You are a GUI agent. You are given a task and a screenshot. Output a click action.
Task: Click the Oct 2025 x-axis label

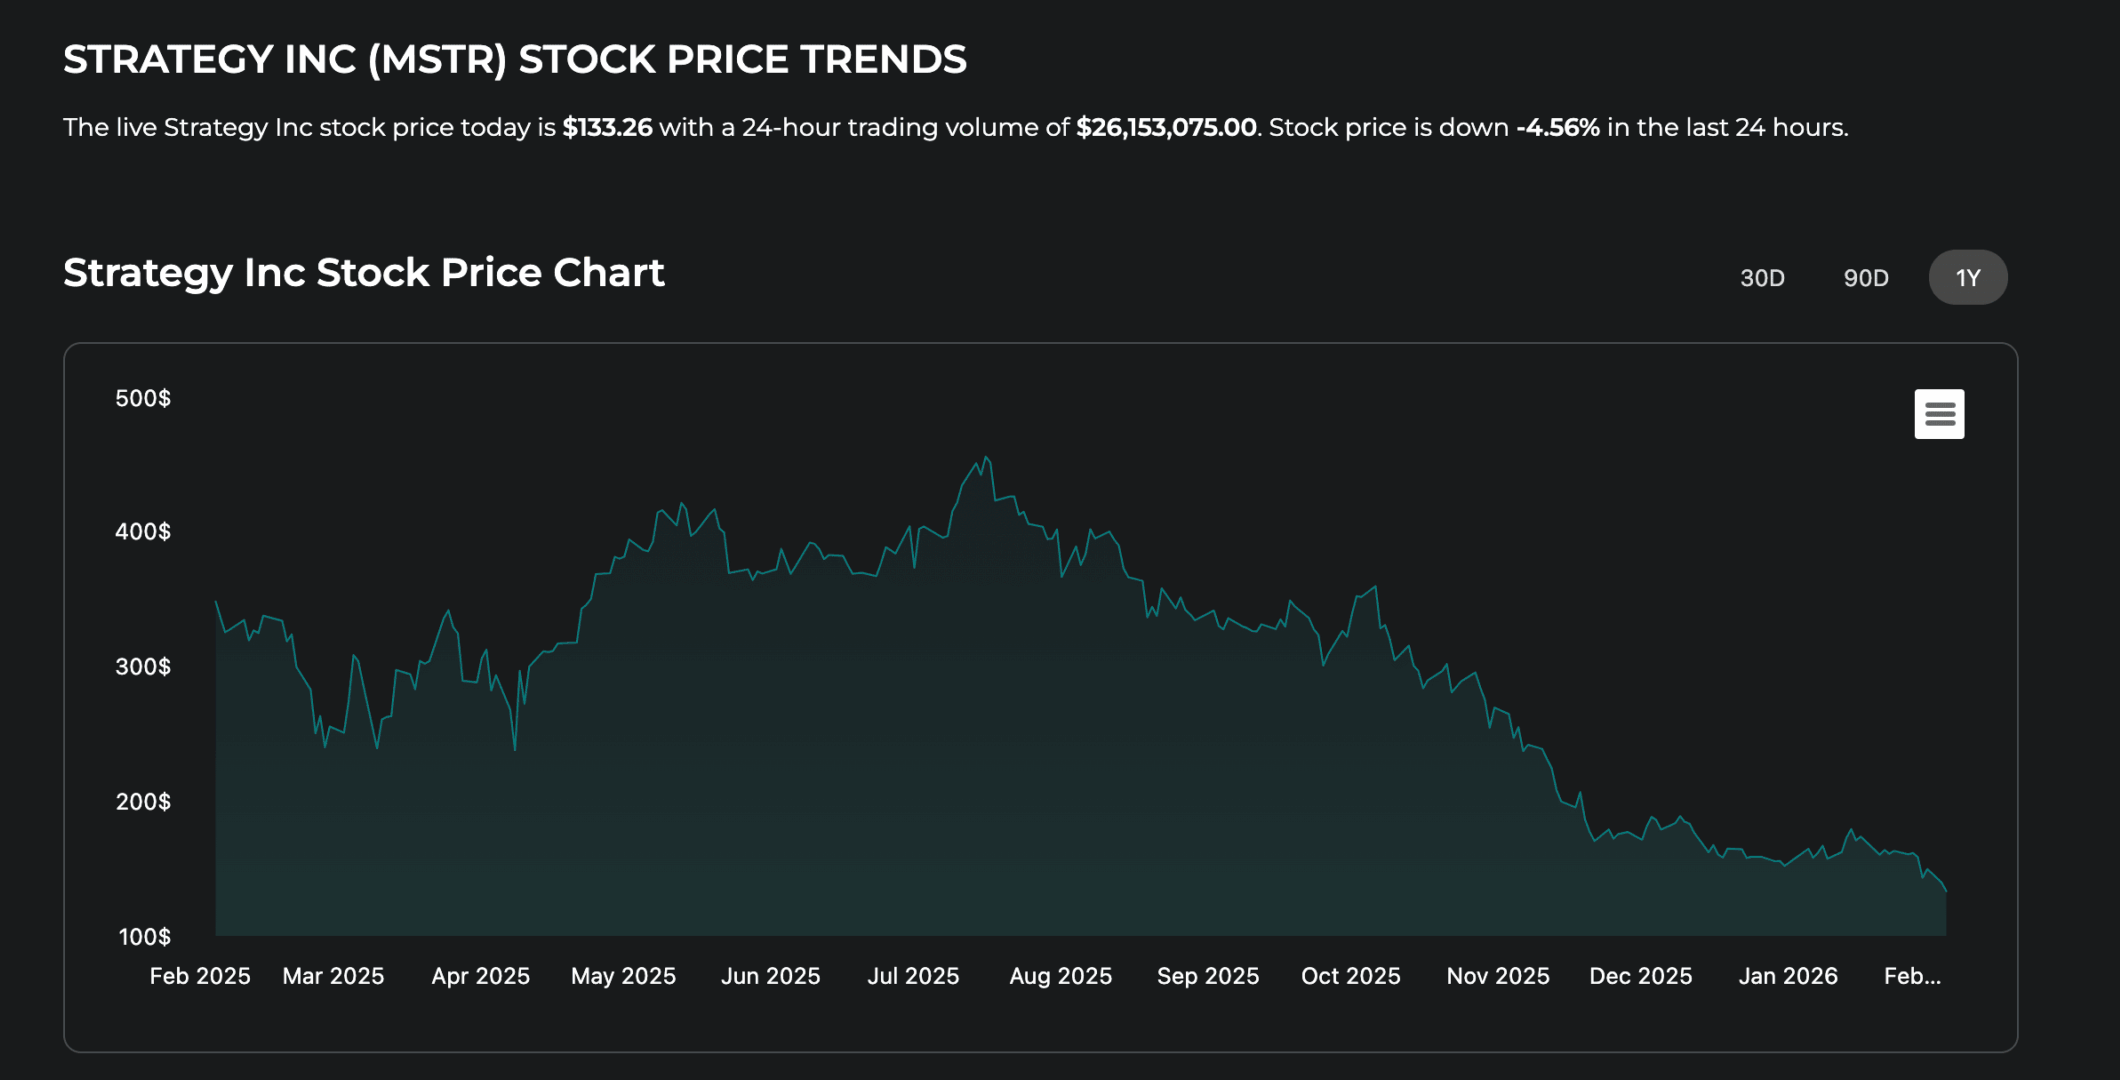pyautogui.click(x=1350, y=976)
